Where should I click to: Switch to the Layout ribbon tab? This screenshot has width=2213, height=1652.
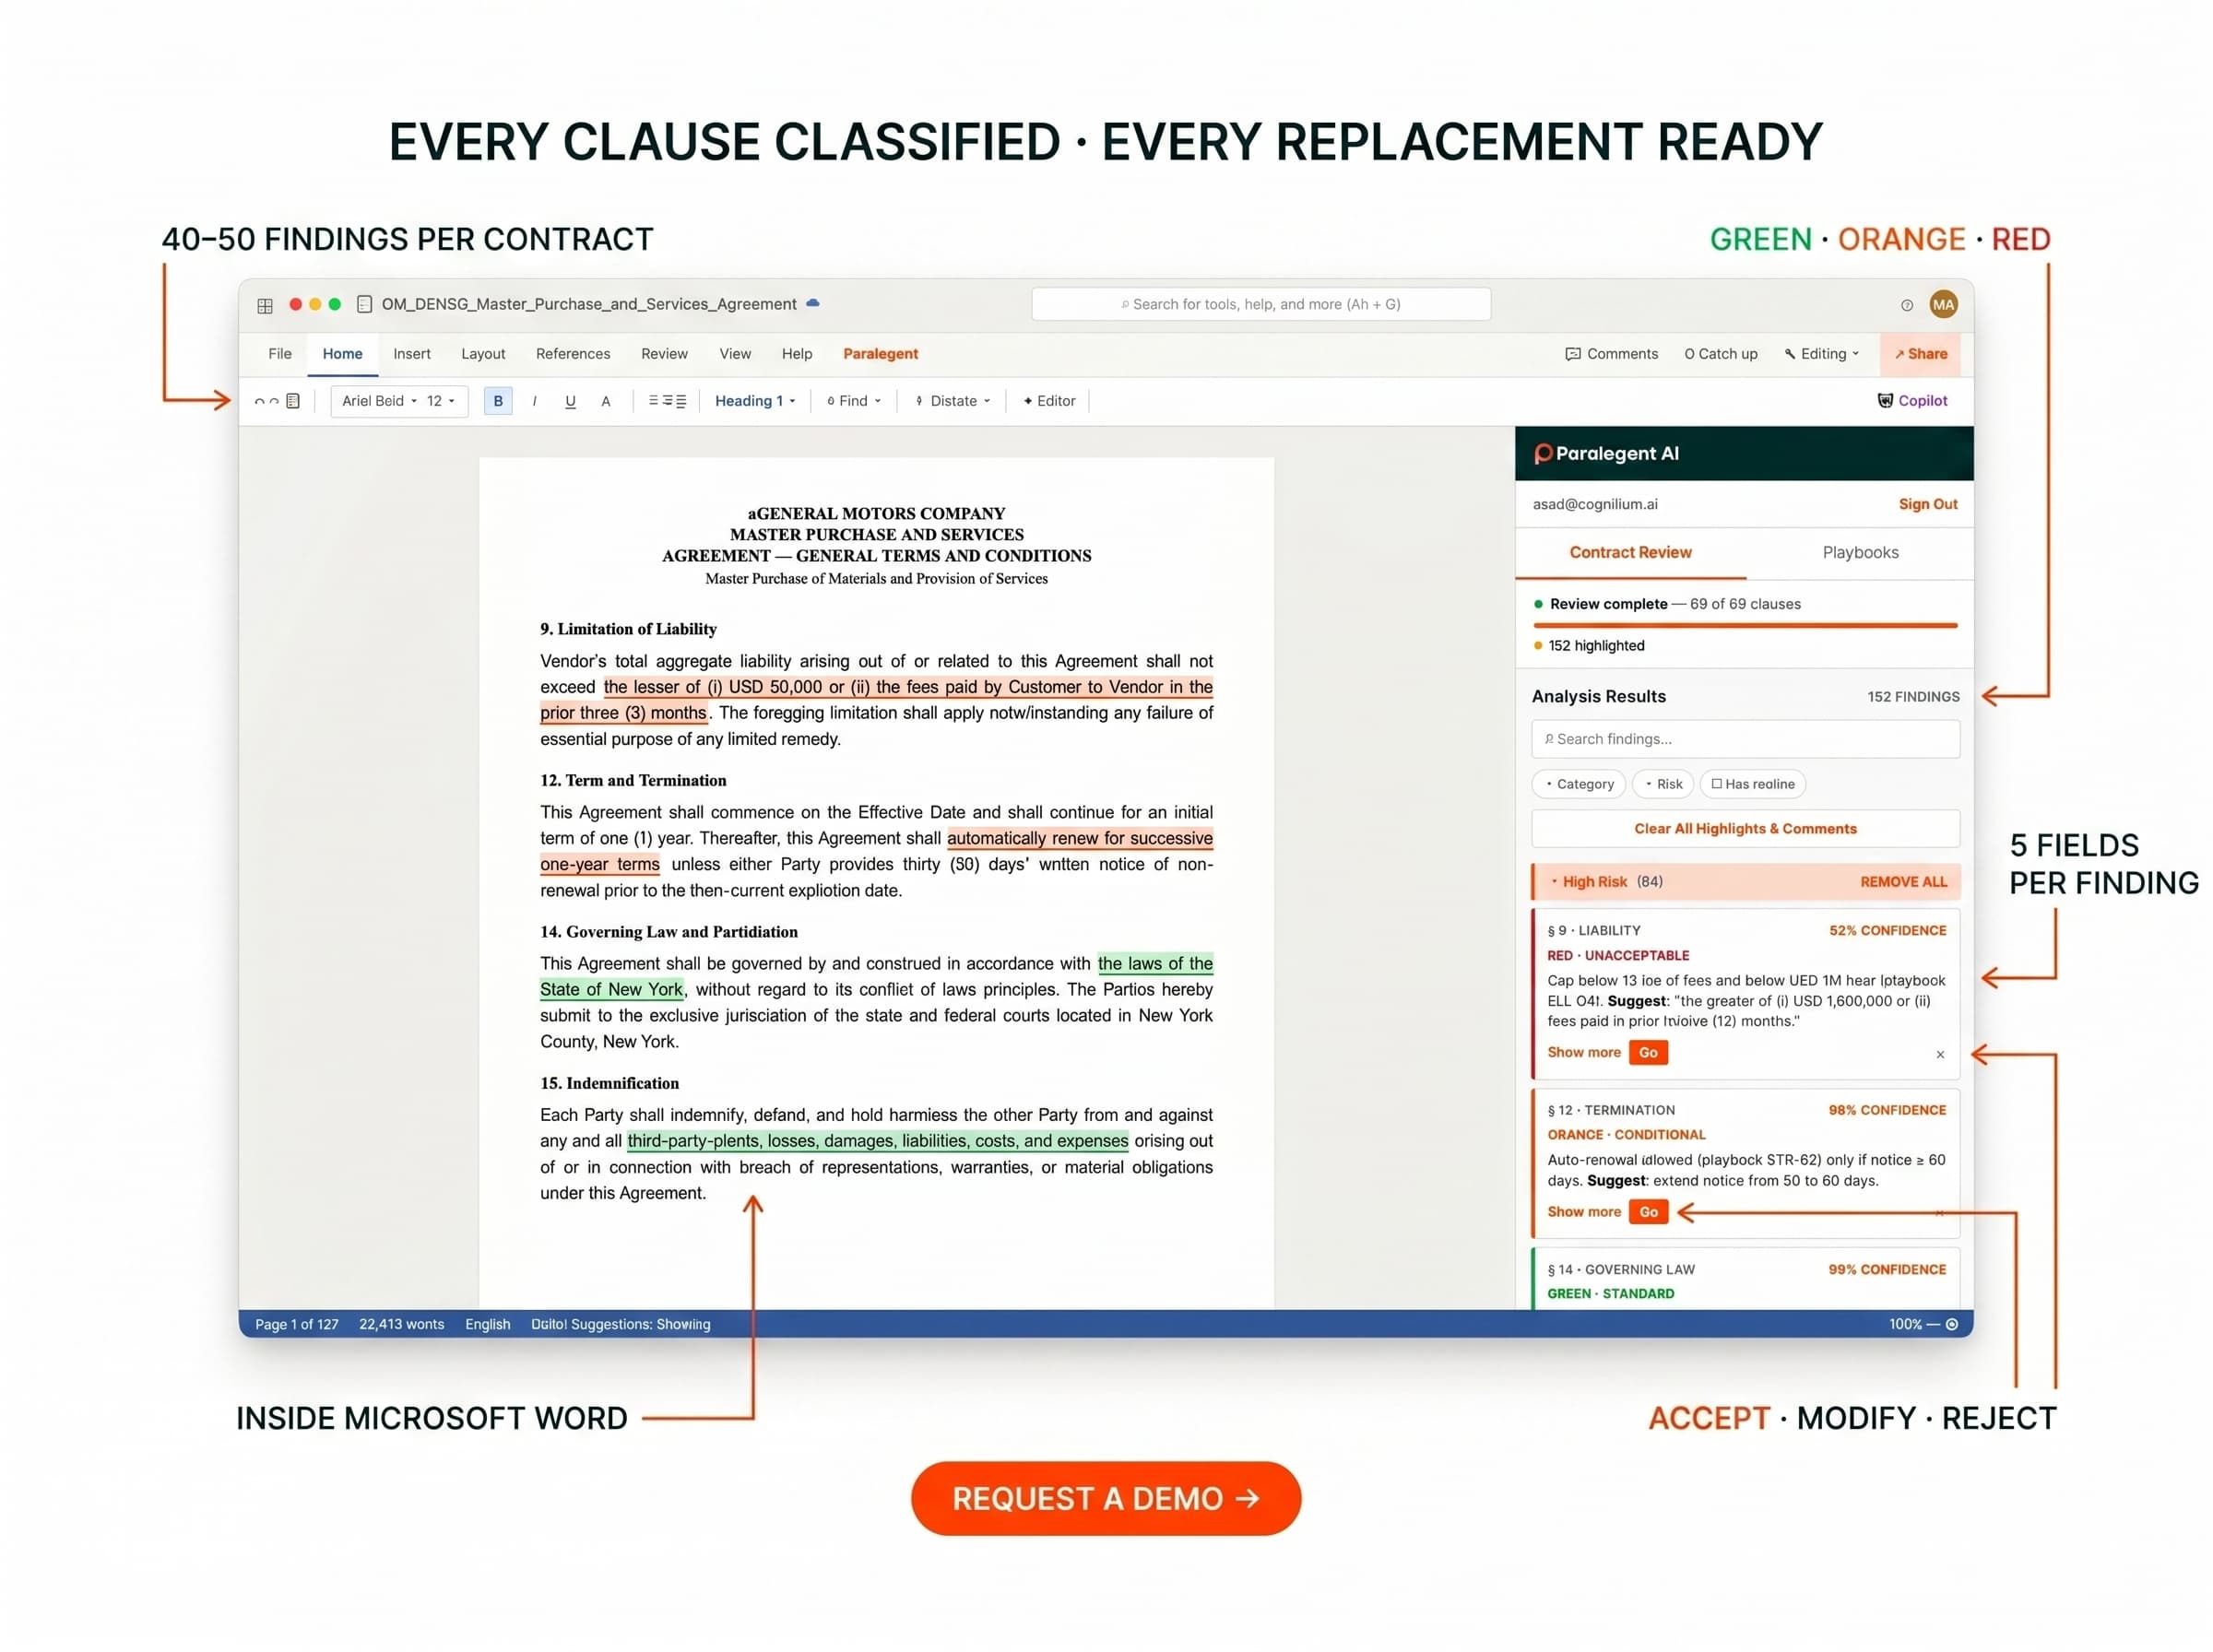click(x=483, y=354)
